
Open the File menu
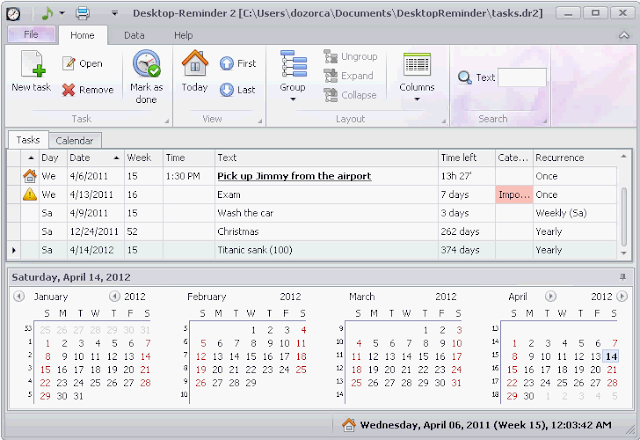(x=31, y=34)
